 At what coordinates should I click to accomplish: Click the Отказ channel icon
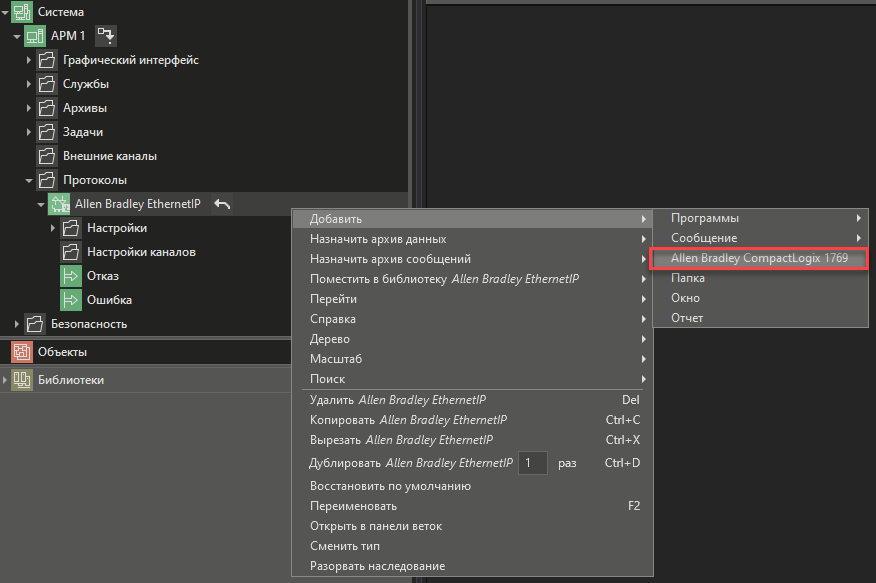pos(71,276)
